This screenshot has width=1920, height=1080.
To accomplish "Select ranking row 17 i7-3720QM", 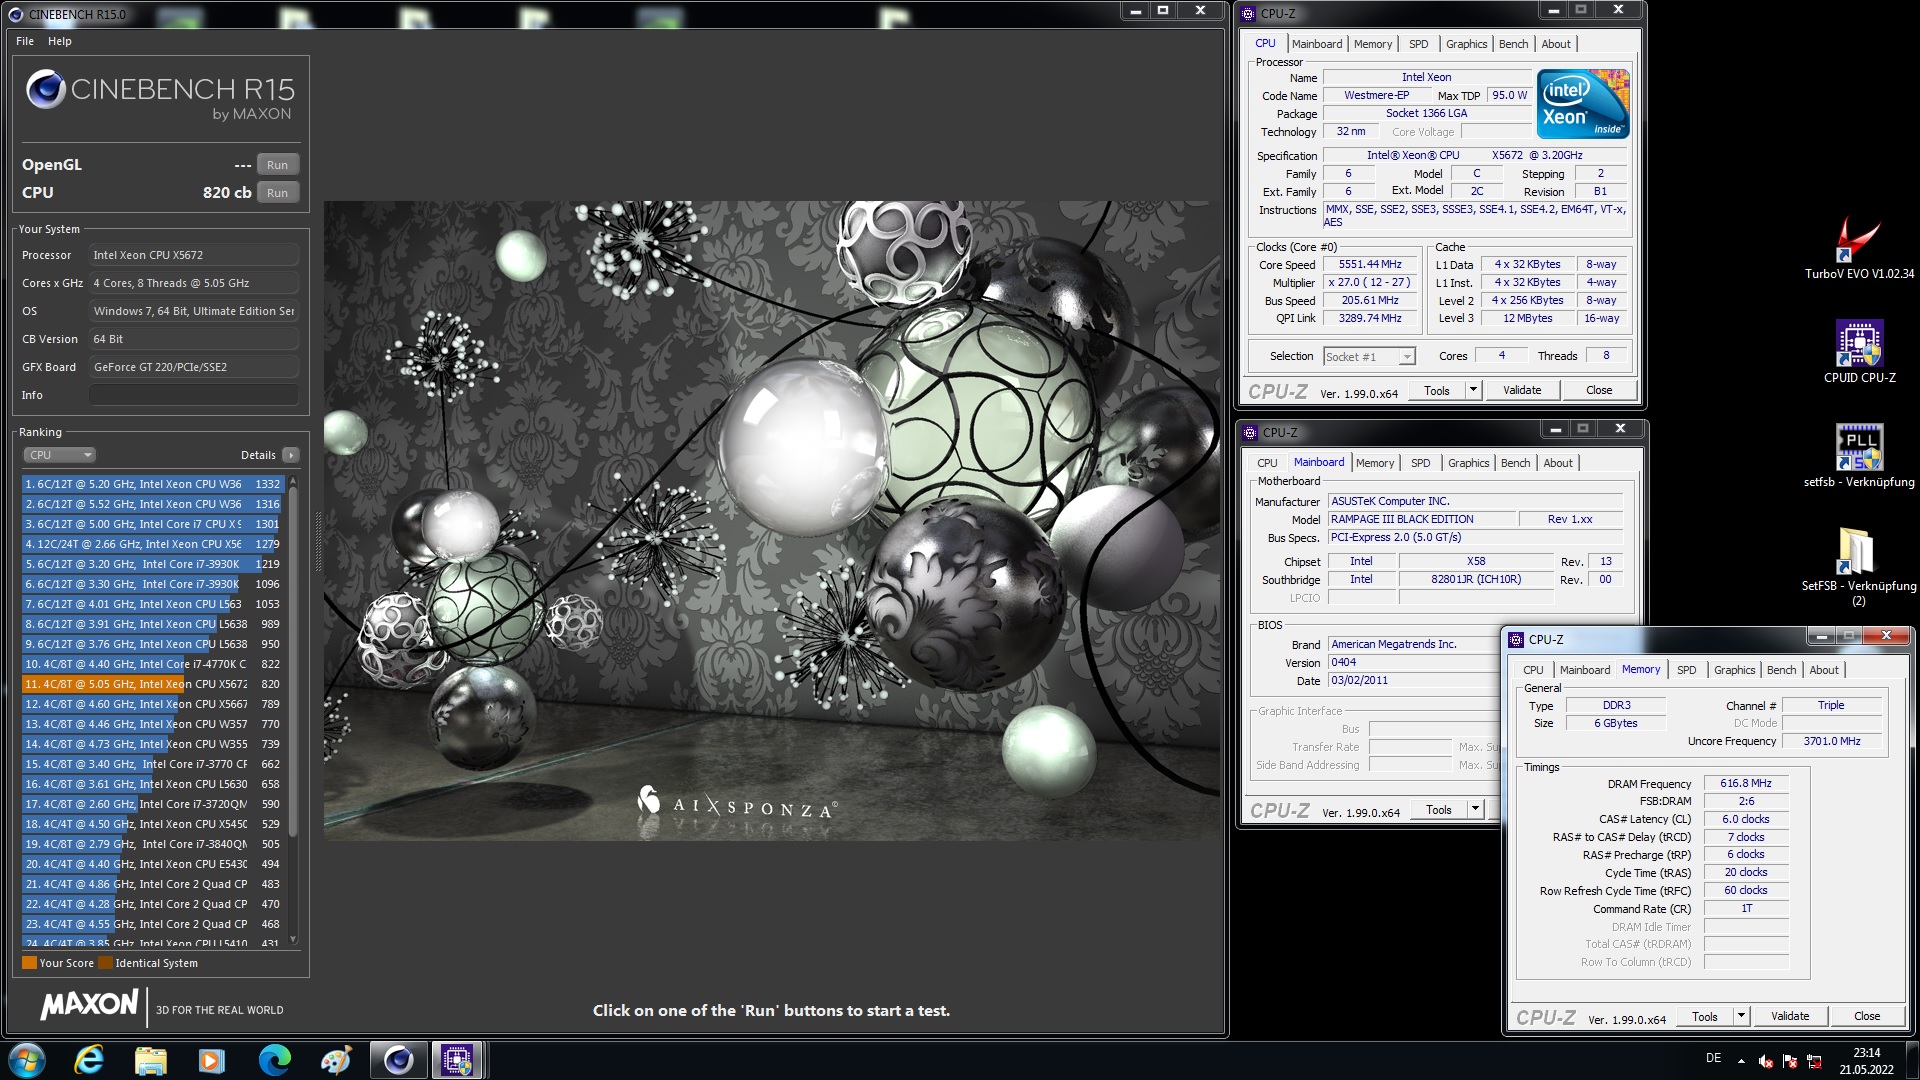I will point(153,804).
